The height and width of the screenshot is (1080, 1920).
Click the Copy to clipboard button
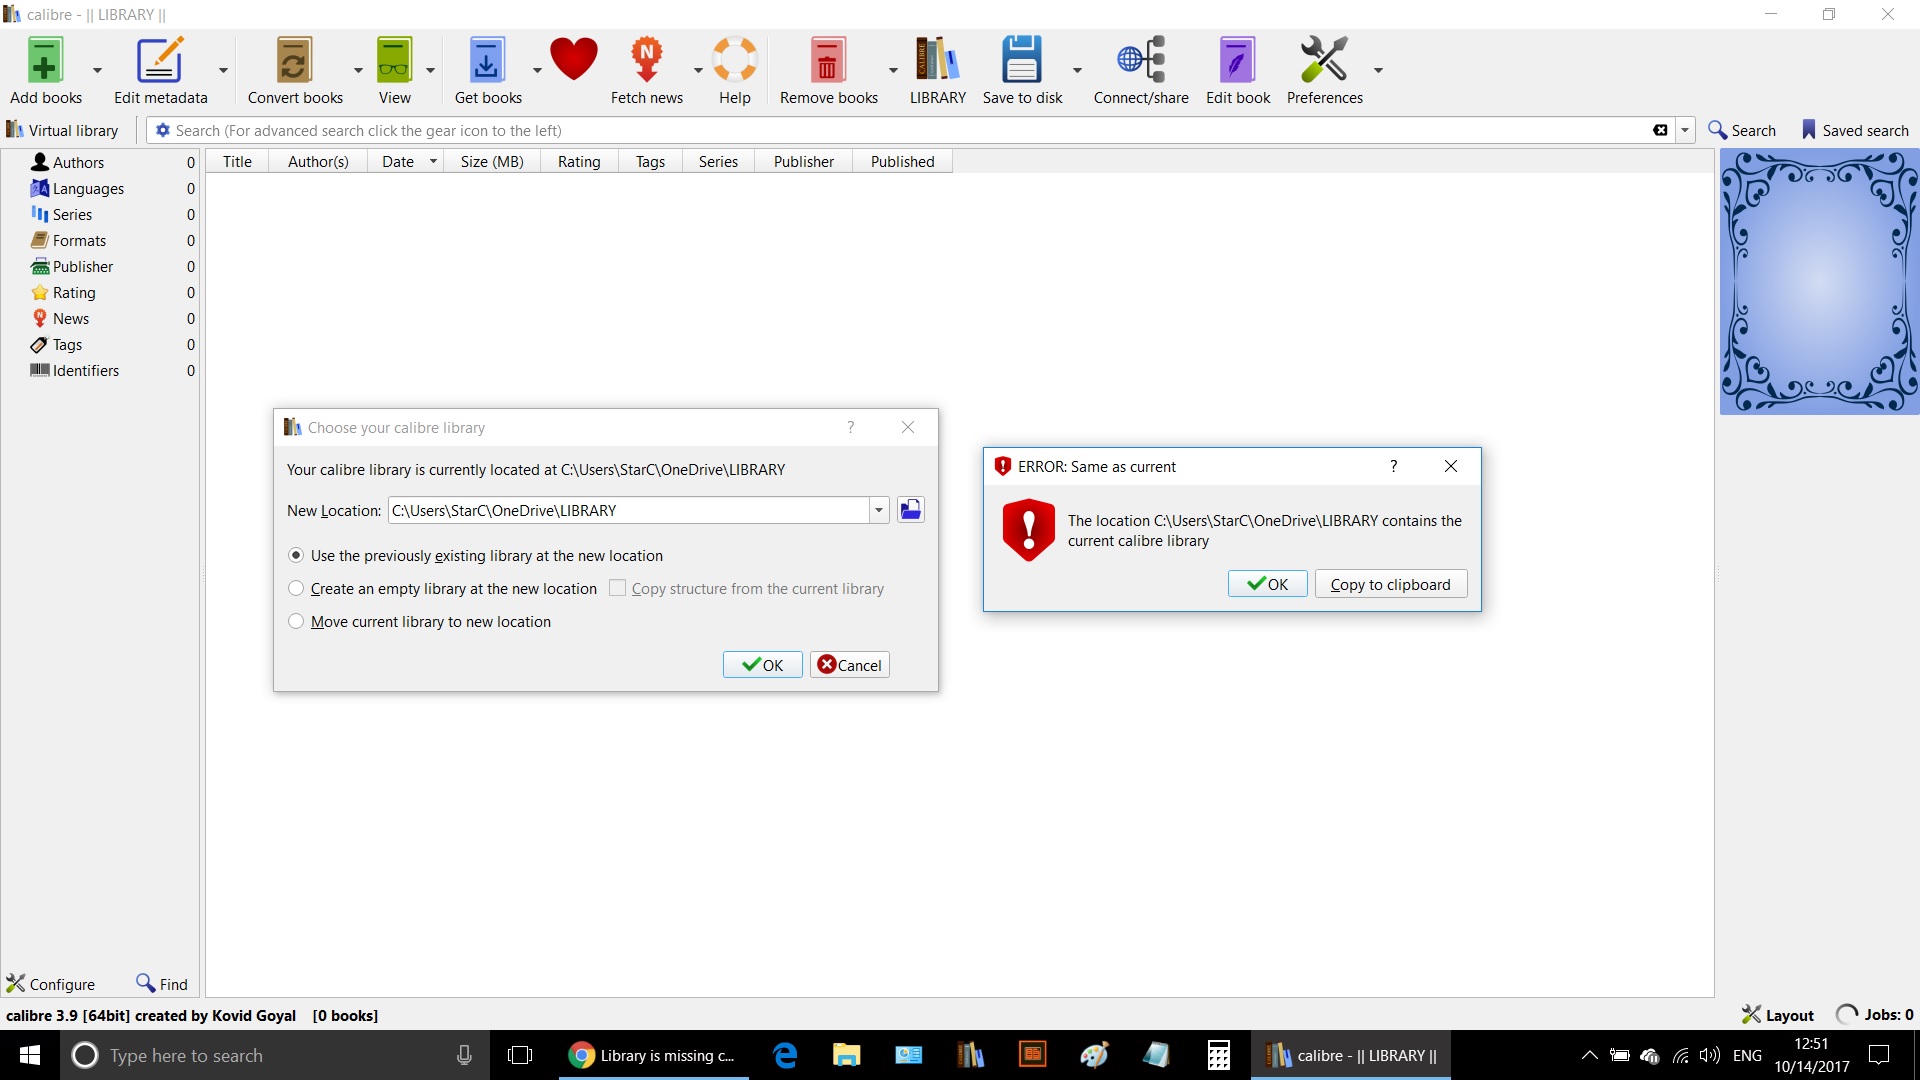point(1390,584)
